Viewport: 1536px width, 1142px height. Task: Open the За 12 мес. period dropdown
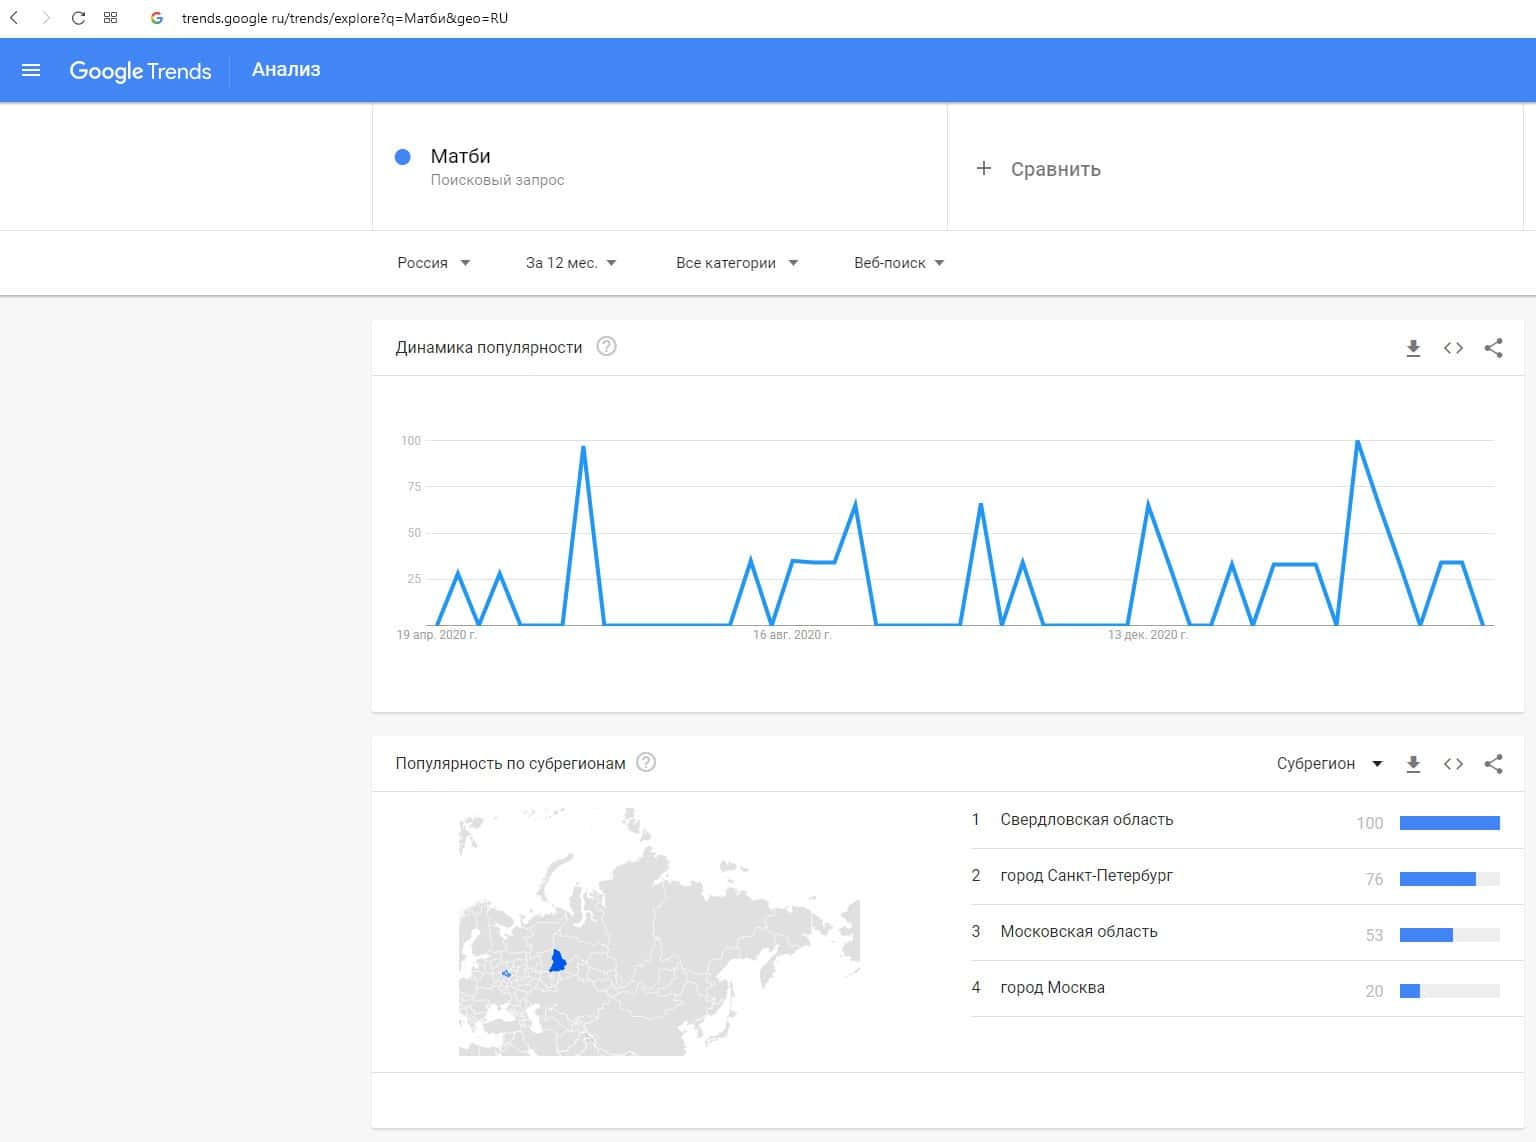click(571, 263)
